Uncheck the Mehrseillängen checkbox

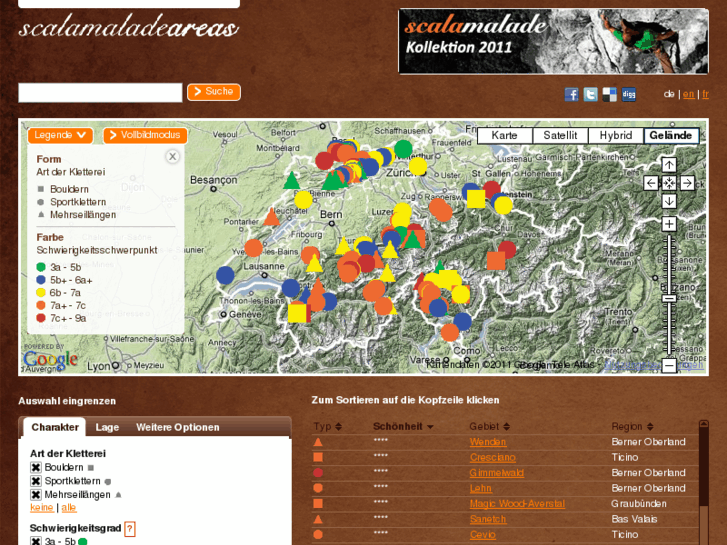coord(36,495)
